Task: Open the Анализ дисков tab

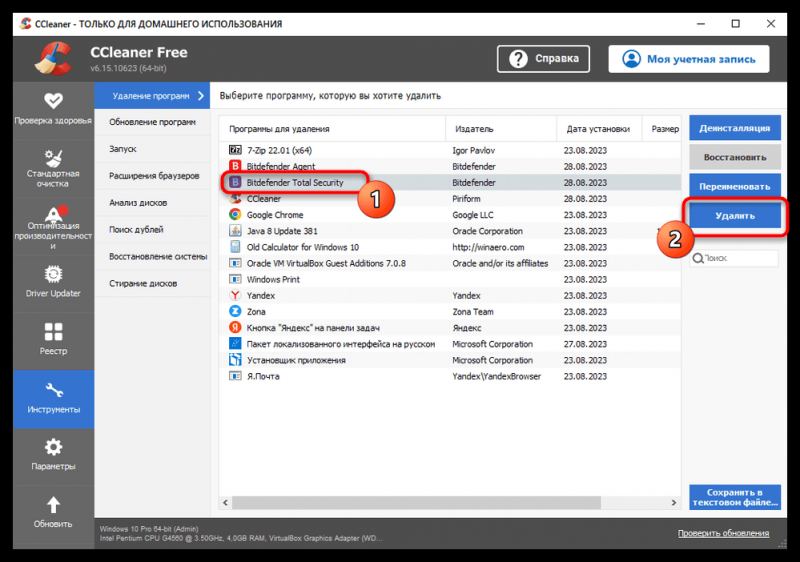Action: coord(152,203)
